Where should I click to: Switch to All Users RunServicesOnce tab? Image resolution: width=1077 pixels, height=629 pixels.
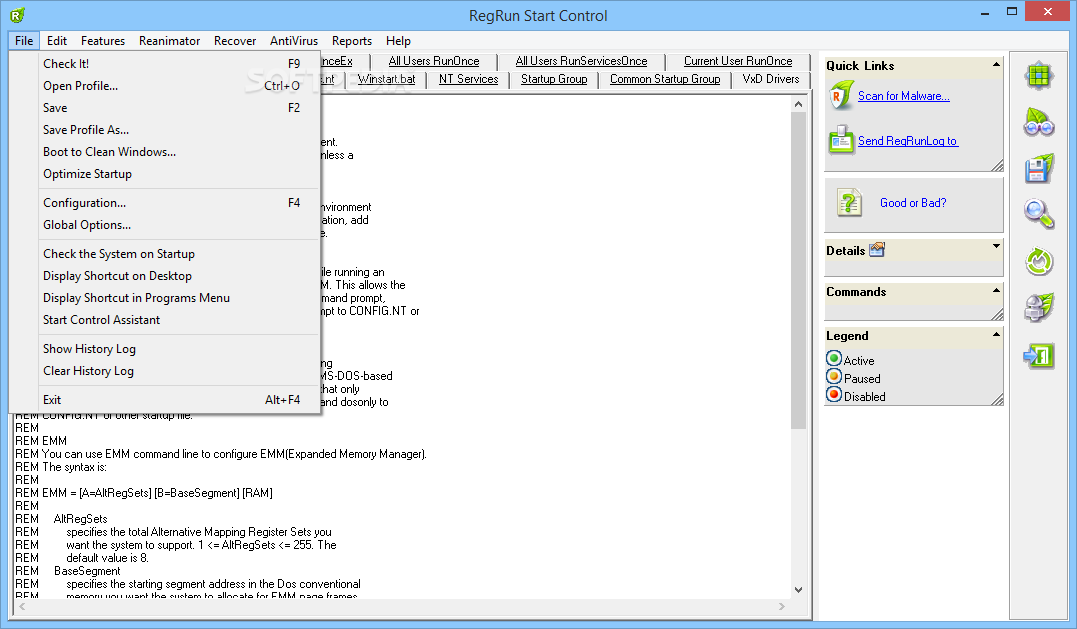[x=581, y=61]
